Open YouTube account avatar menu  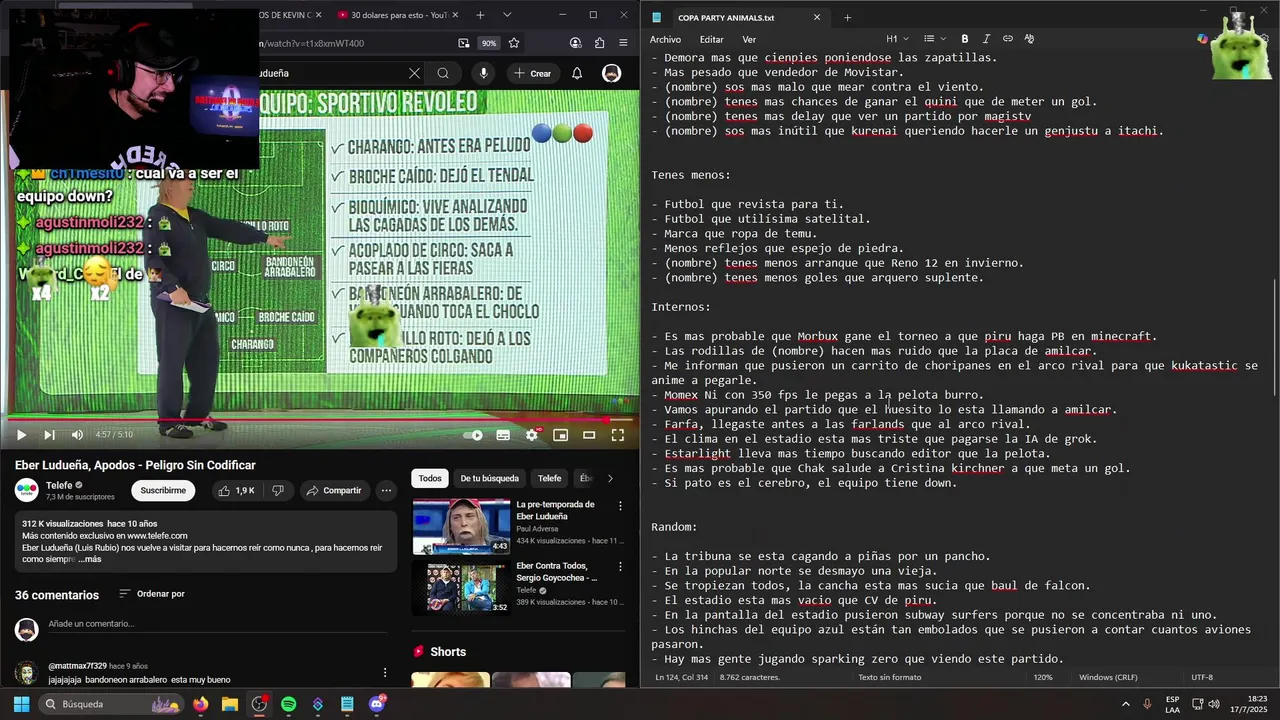pyautogui.click(x=611, y=73)
